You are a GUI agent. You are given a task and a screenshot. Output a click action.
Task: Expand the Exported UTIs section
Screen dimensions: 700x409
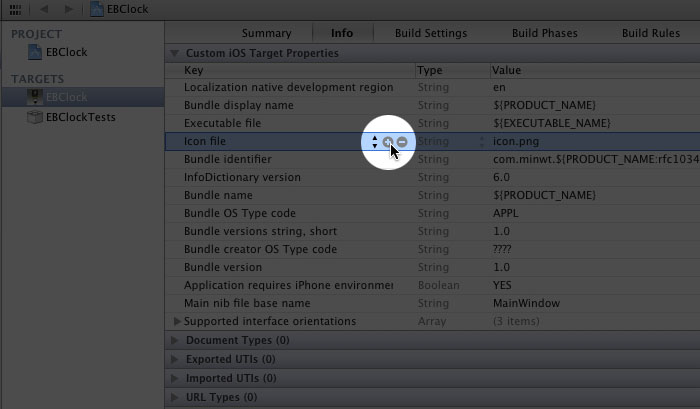tap(175, 359)
